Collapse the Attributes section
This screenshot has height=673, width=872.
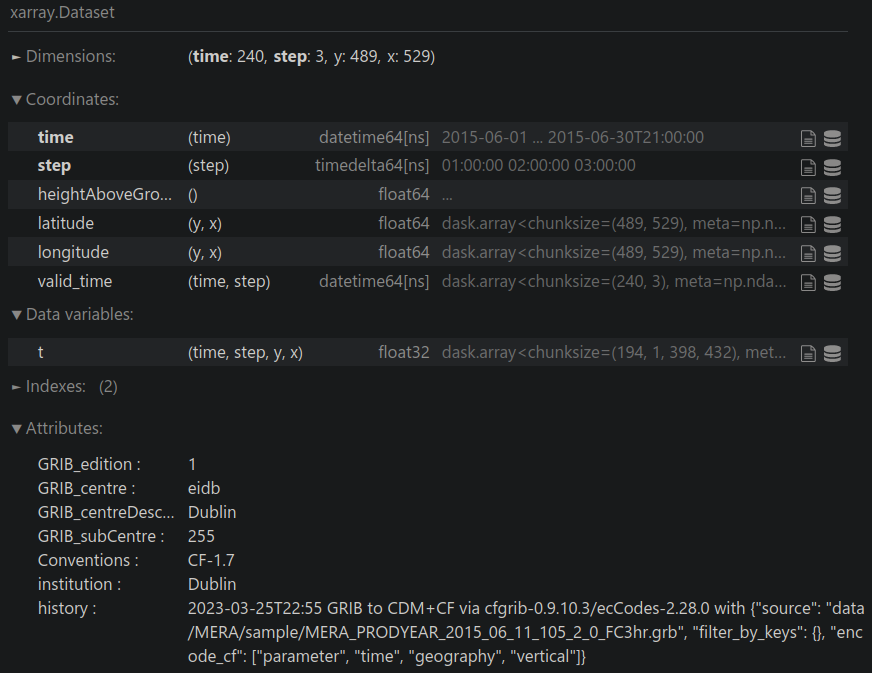click(57, 429)
